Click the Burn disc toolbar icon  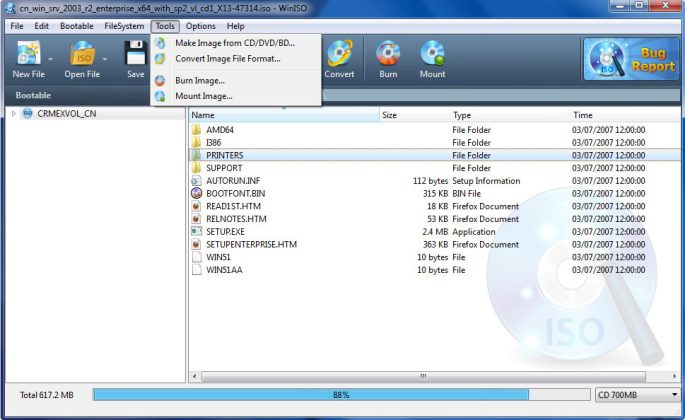(x=388, y=53)
